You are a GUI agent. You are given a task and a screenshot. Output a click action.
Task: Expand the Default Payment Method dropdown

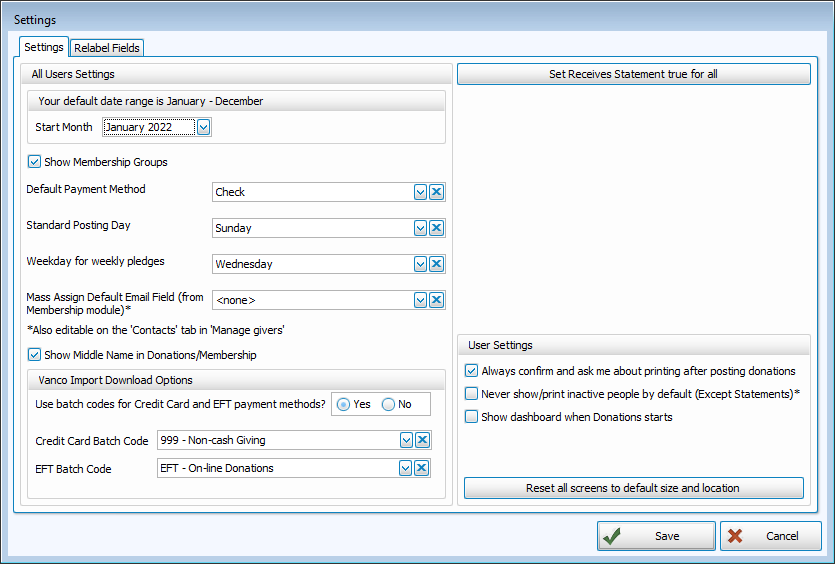click(x=421, y=192)
